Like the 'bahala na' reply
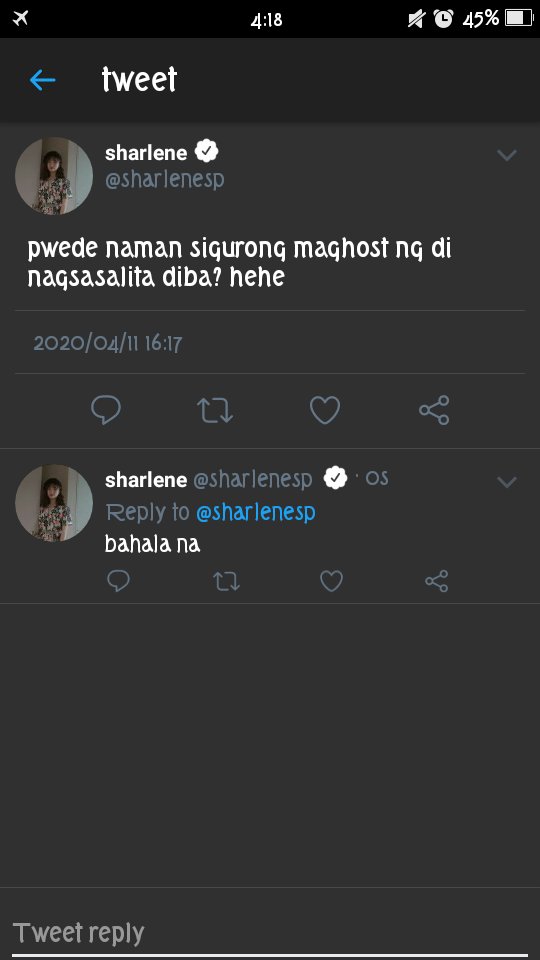The width and height of the screenshot is (540, 960). pos(331,581)
